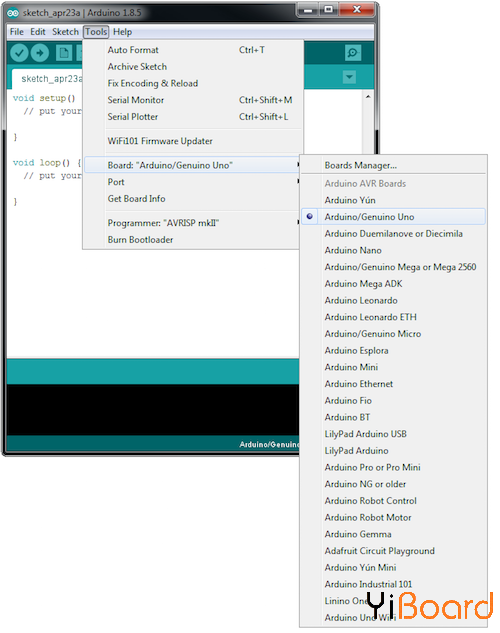Select Arduino Fio board
Viewport: 500px width, 633px height.
pos(393,400)
